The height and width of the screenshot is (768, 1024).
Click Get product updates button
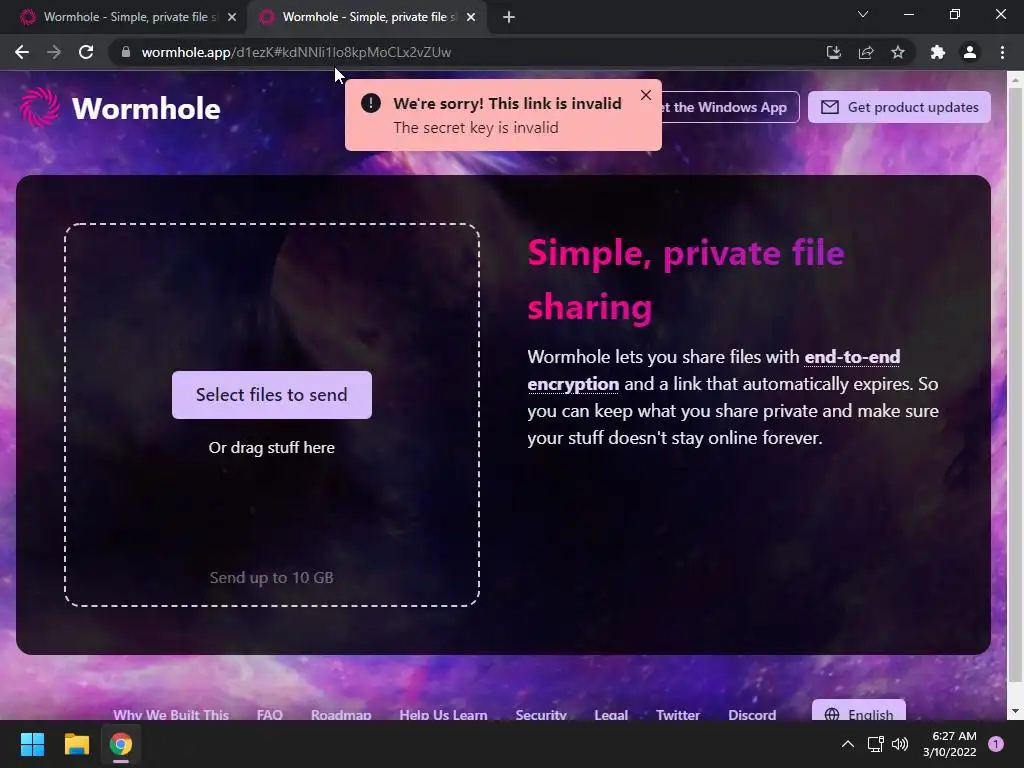[899, 107]
